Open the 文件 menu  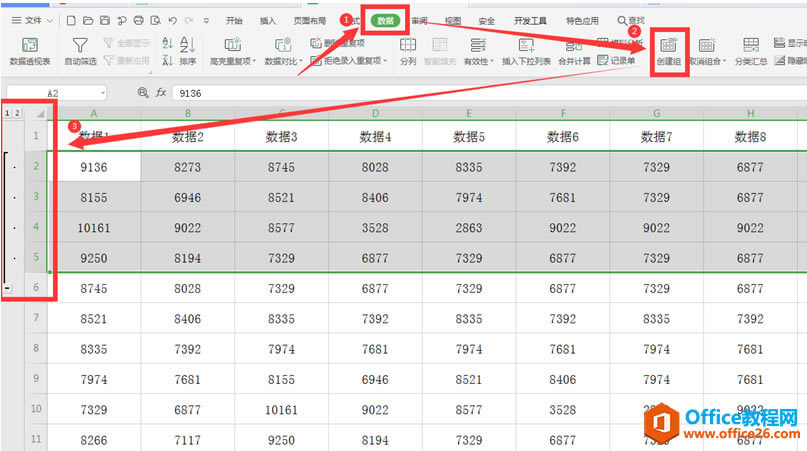[x=32, y=21]
